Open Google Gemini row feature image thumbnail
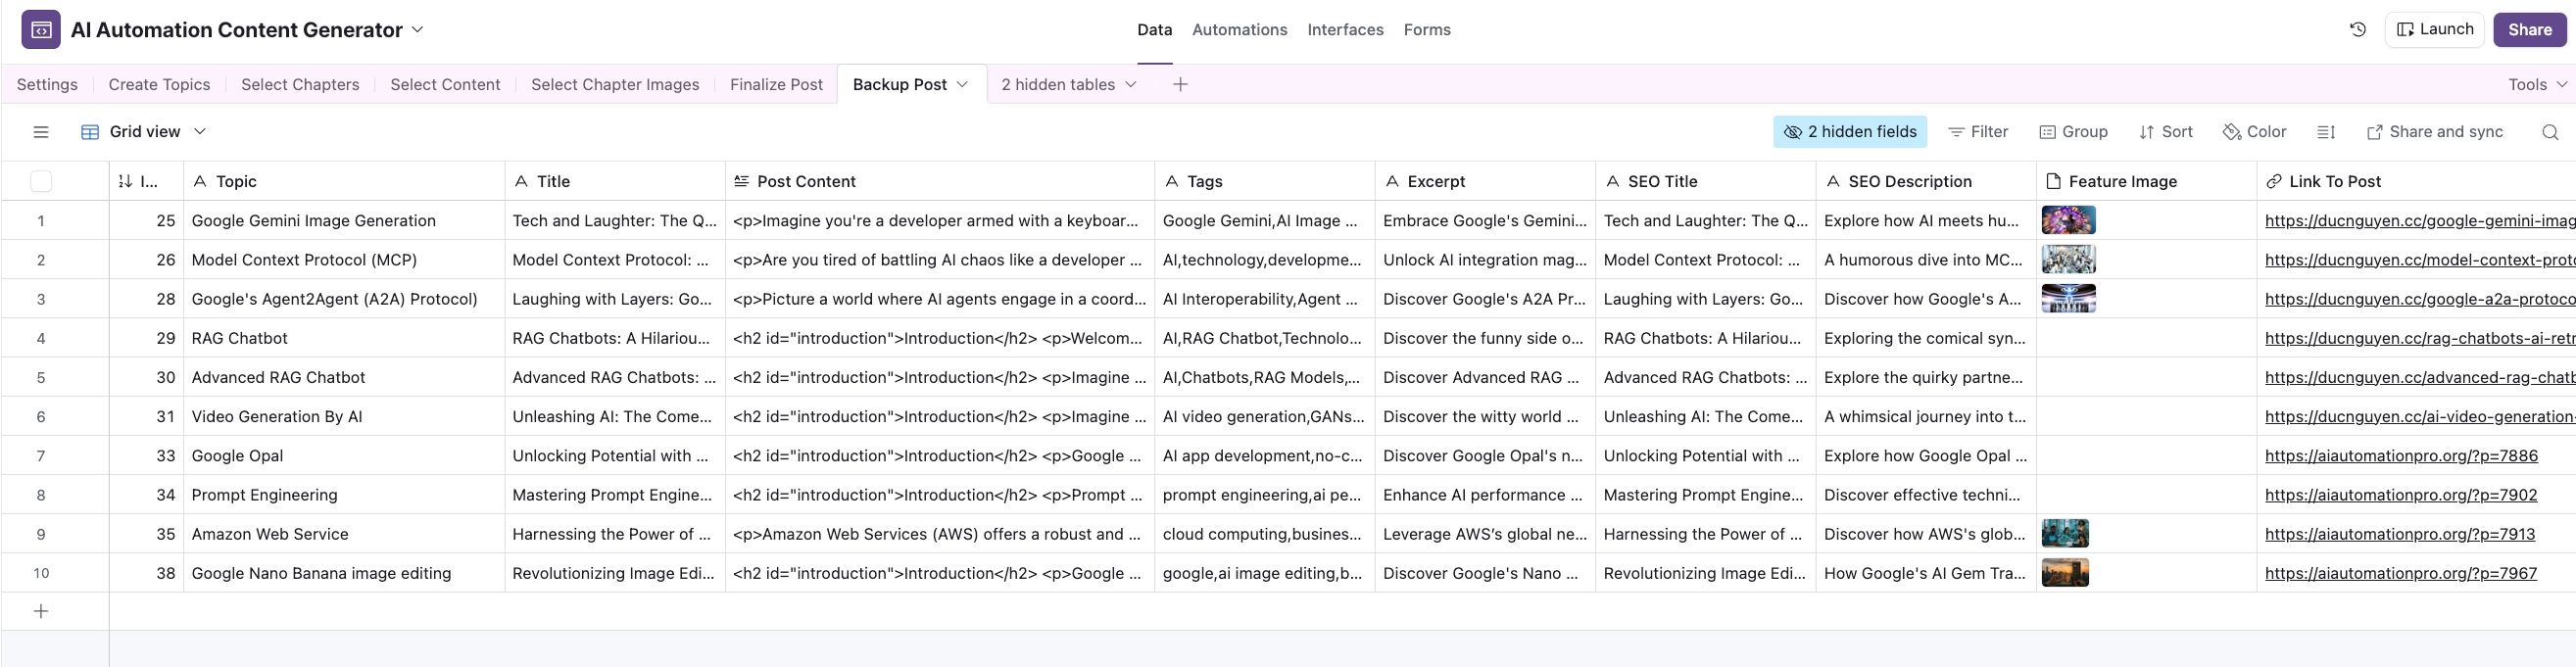Screen dimensions: 2576x667 pyautogui.click(x=2068, y=220)
